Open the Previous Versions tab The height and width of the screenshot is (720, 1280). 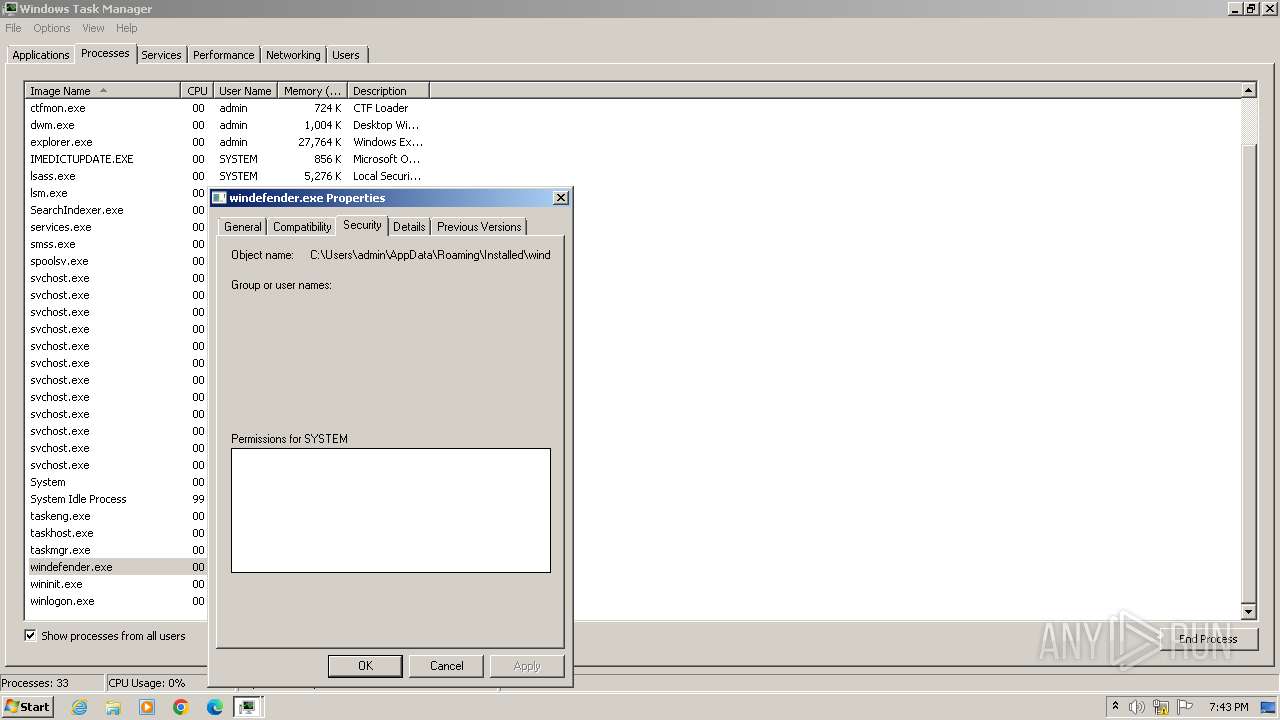(x=479, y=227)
